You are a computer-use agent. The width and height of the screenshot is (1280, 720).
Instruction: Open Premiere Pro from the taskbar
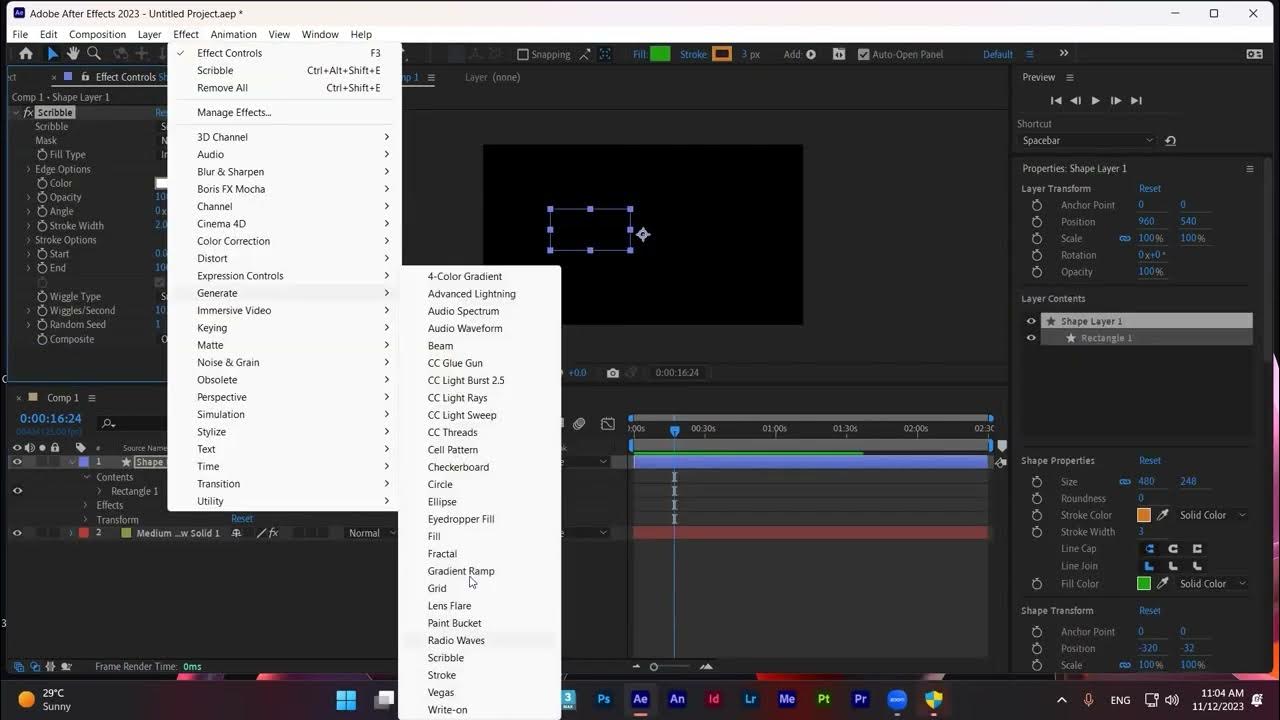[860, 699]
